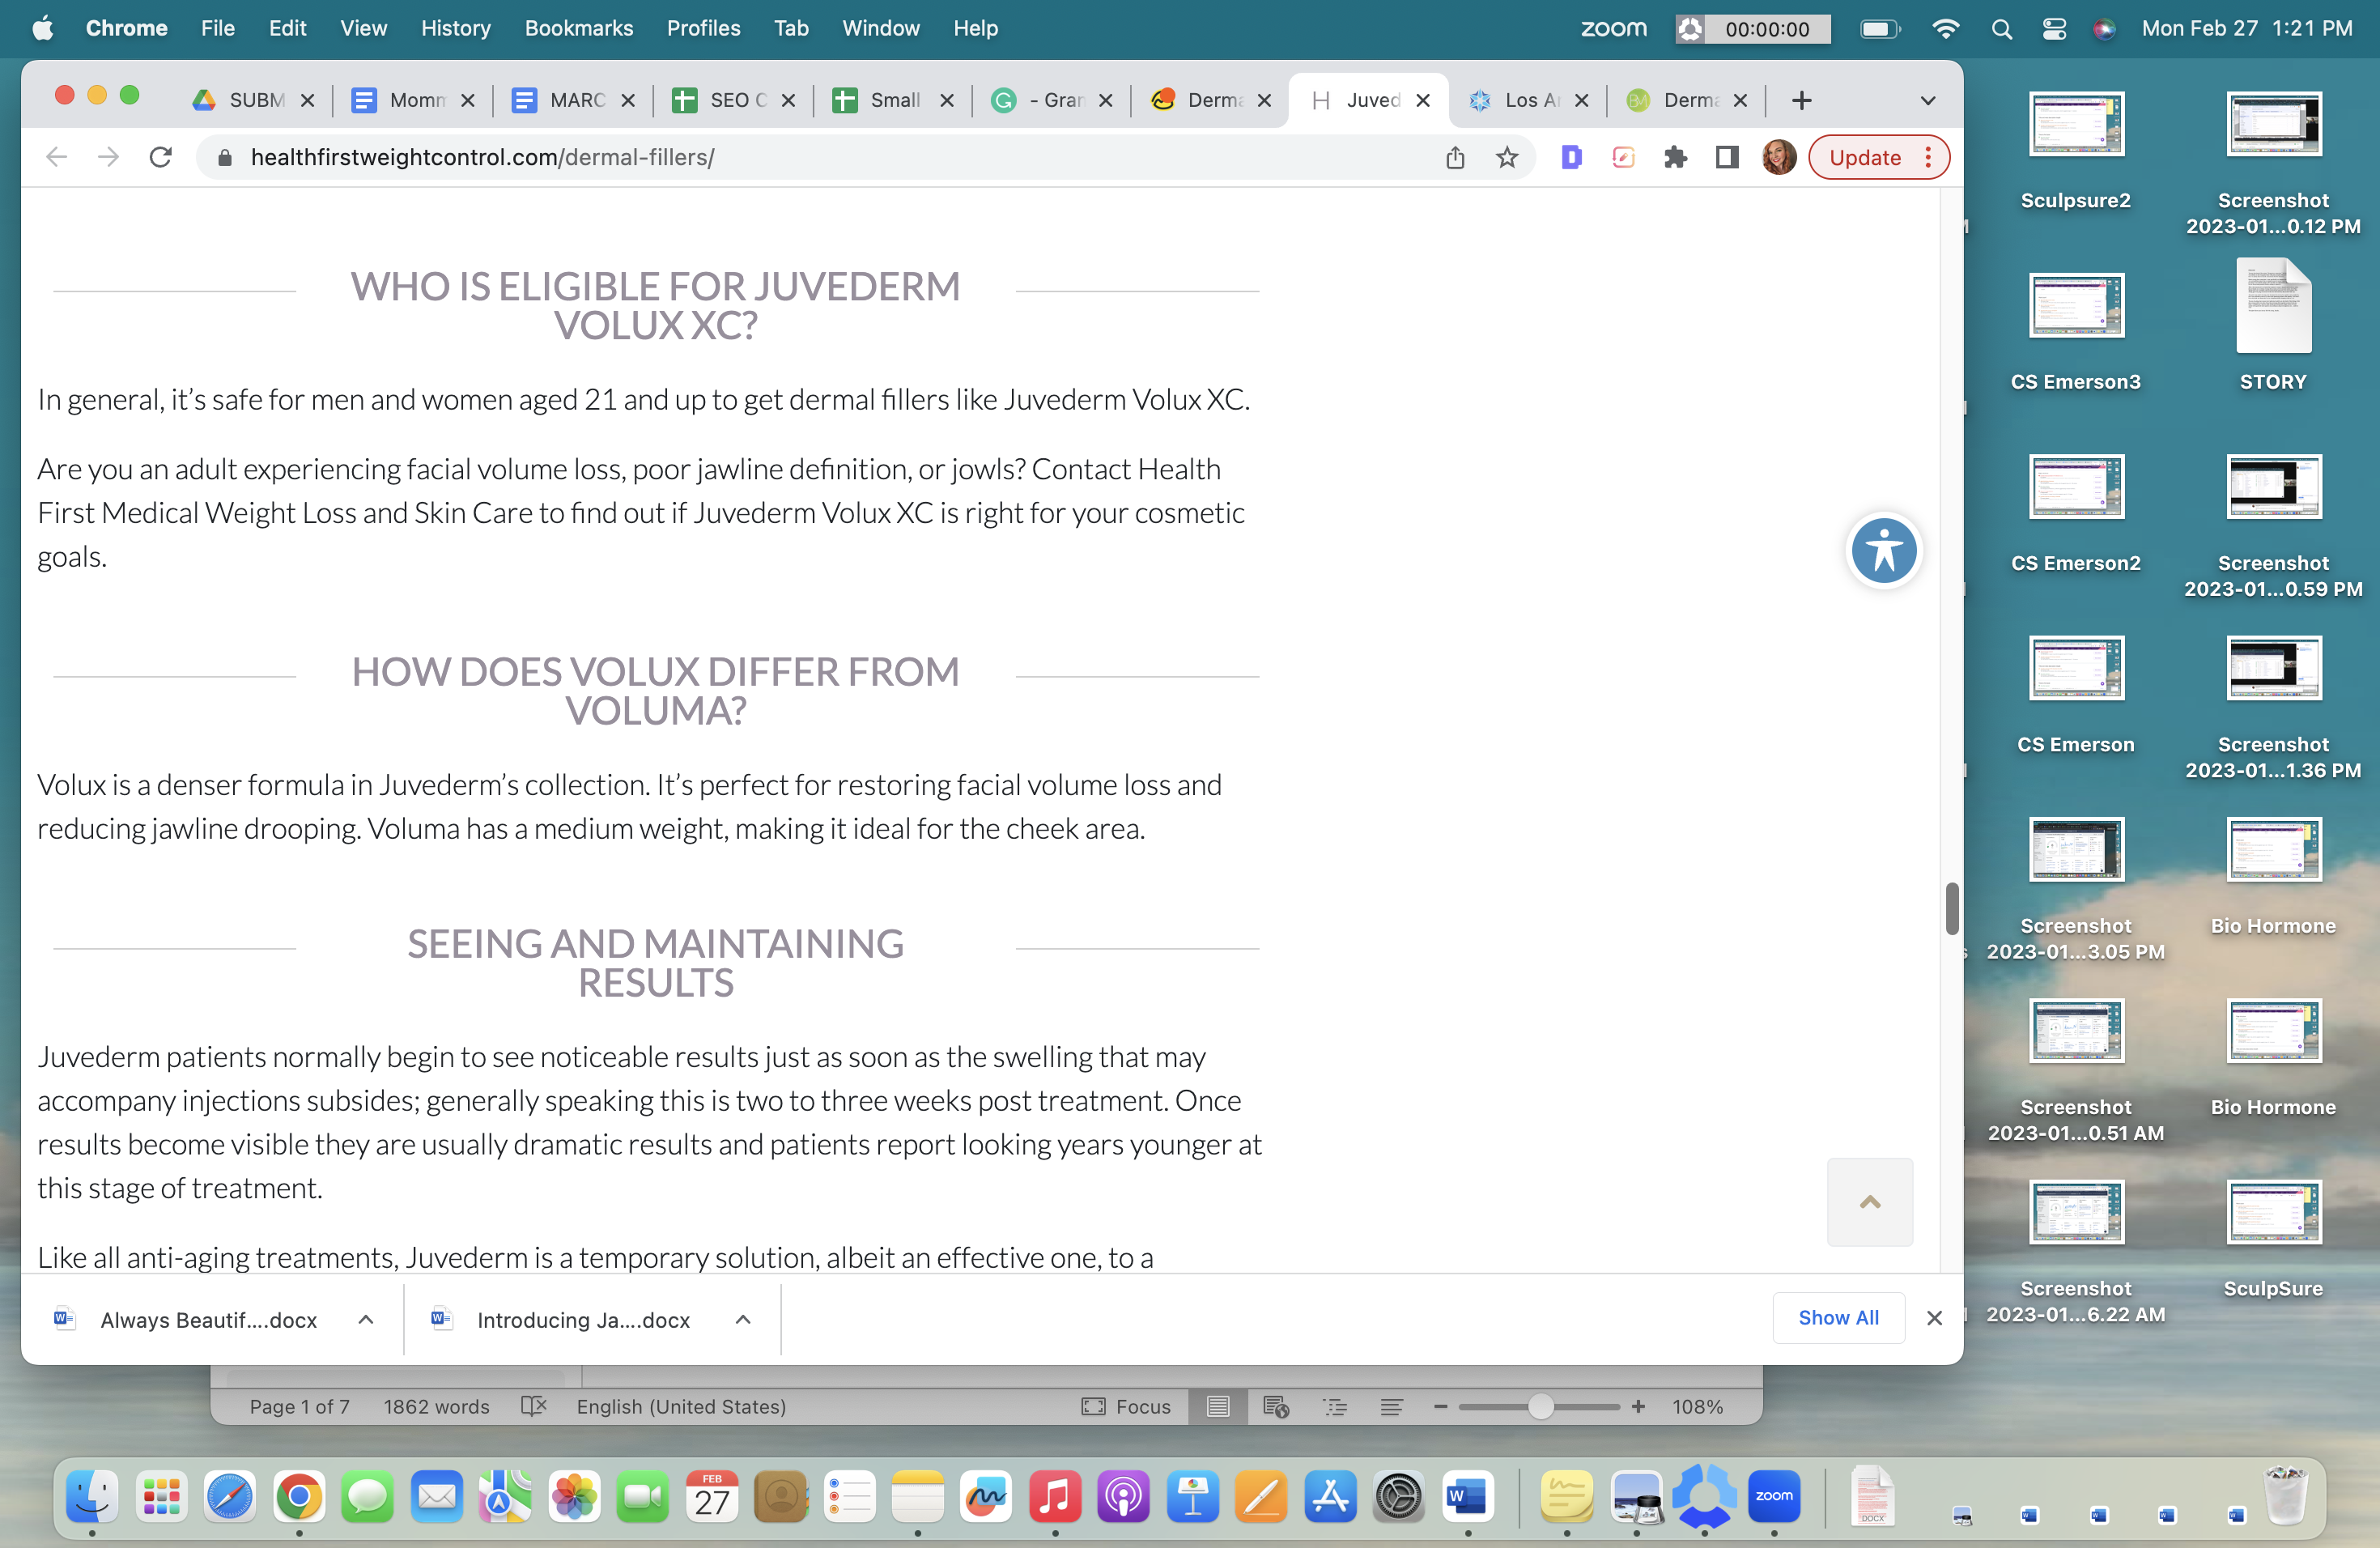
Task: Open the Bookmarks menu
Action: [578, 28]
